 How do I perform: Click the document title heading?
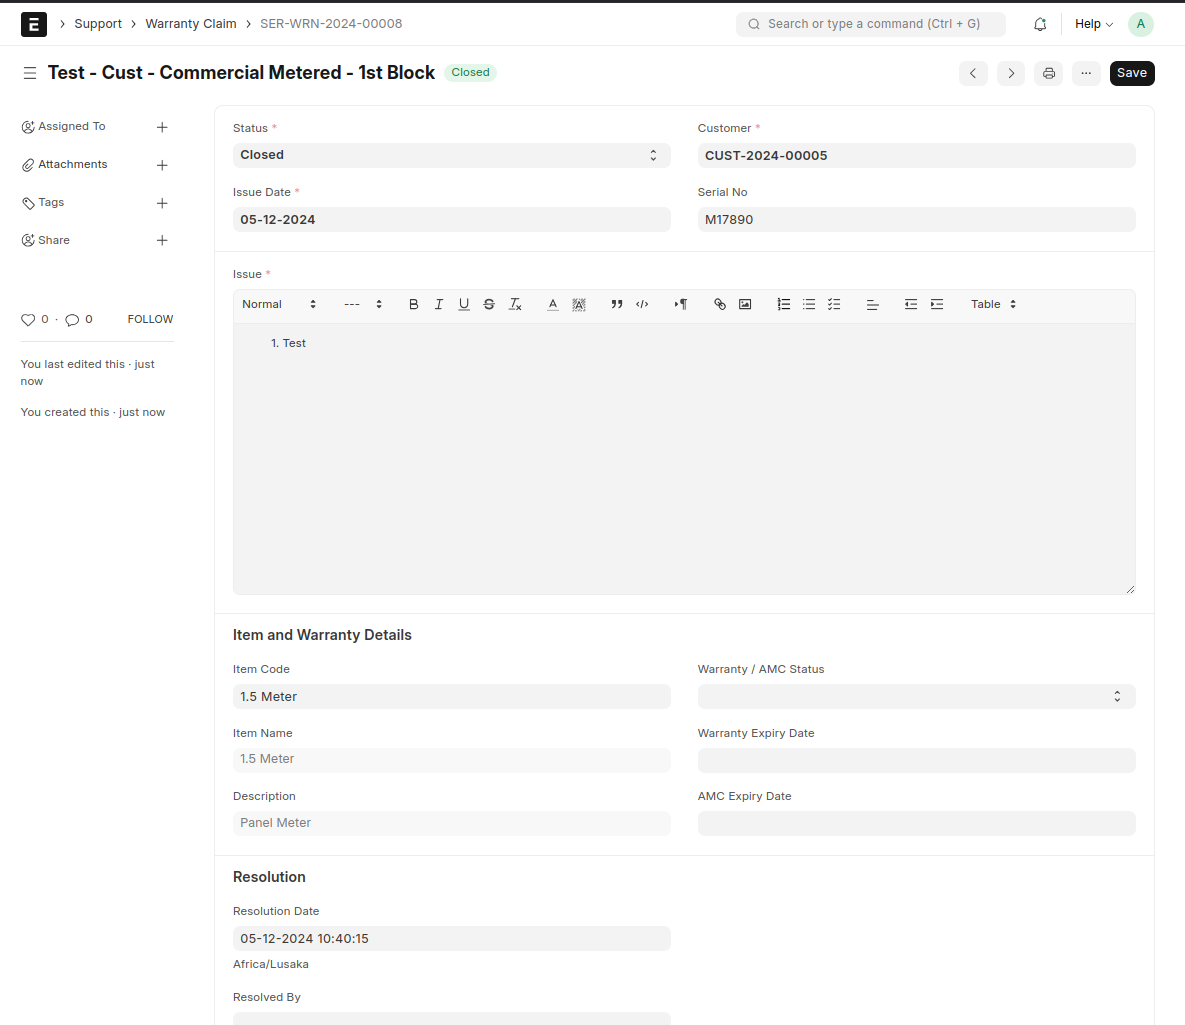(241, 73)
